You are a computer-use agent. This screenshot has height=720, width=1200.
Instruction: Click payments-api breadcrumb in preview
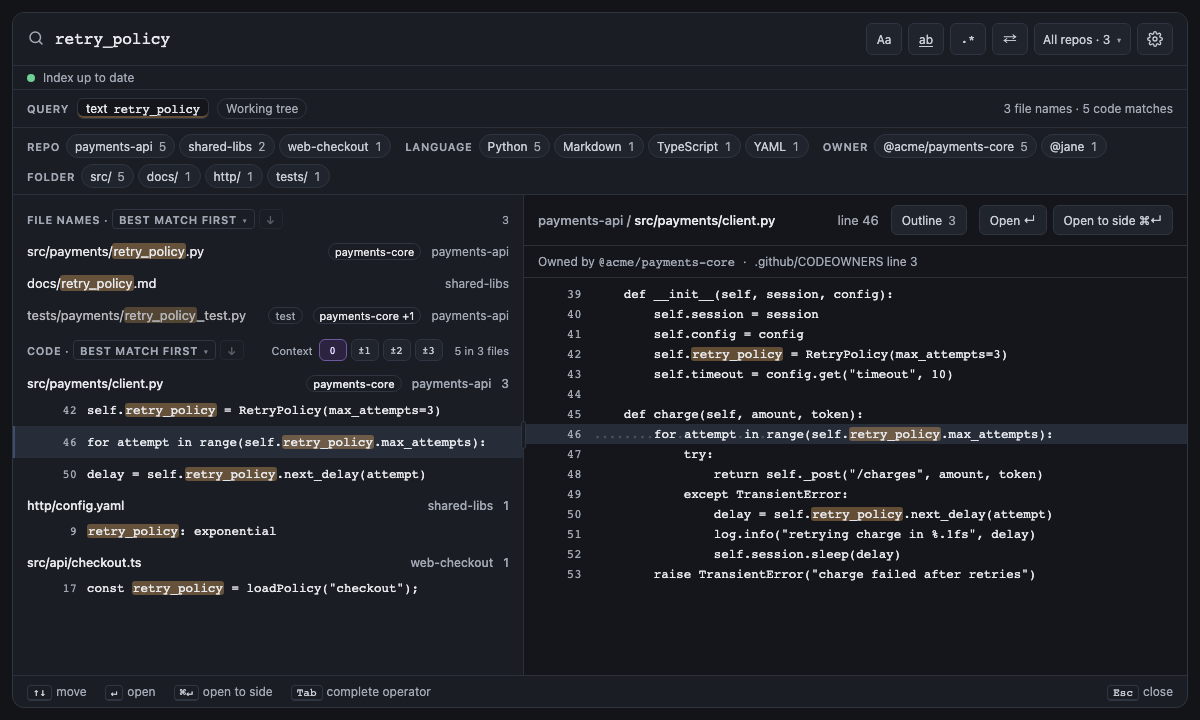coord(580,221)
